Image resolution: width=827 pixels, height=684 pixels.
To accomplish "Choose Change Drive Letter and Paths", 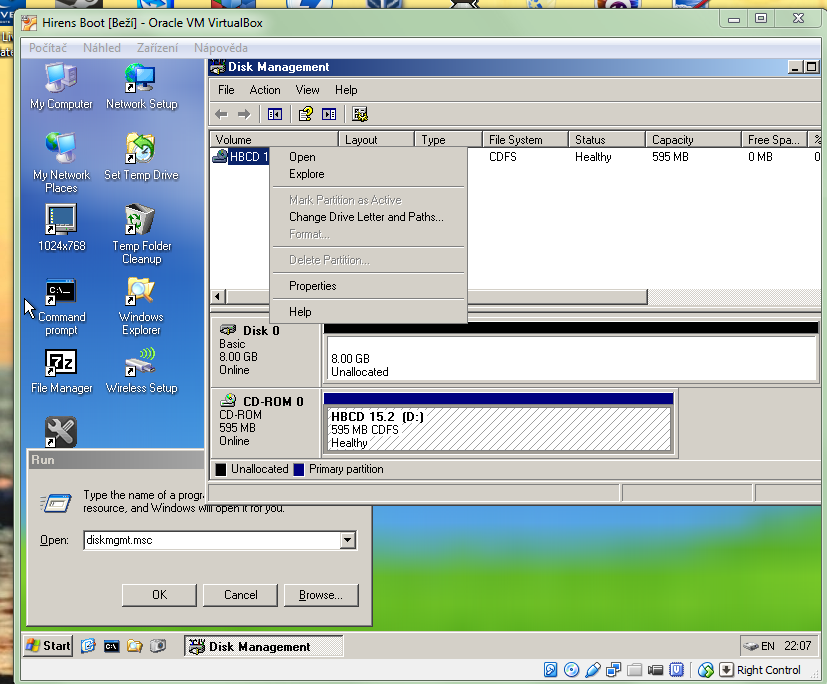I will pos(368,217).
